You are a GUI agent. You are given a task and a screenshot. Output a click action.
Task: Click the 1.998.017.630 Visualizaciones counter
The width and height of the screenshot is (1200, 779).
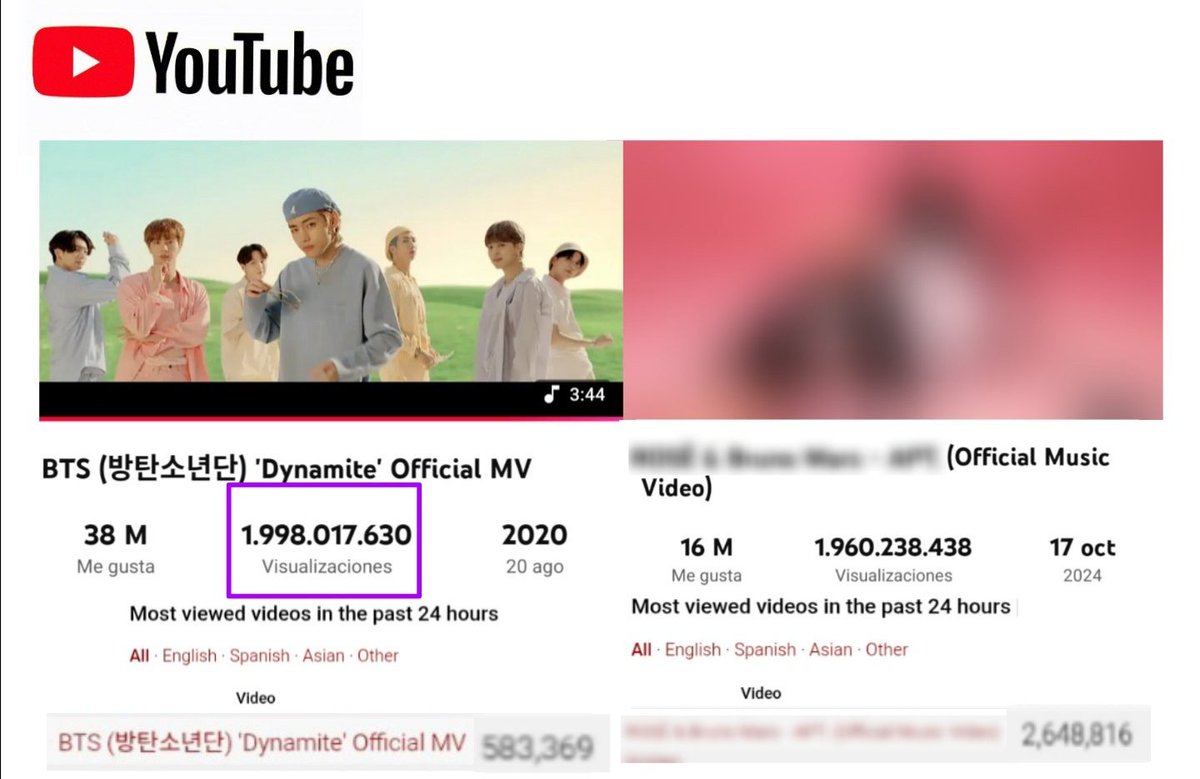point(326,548)
